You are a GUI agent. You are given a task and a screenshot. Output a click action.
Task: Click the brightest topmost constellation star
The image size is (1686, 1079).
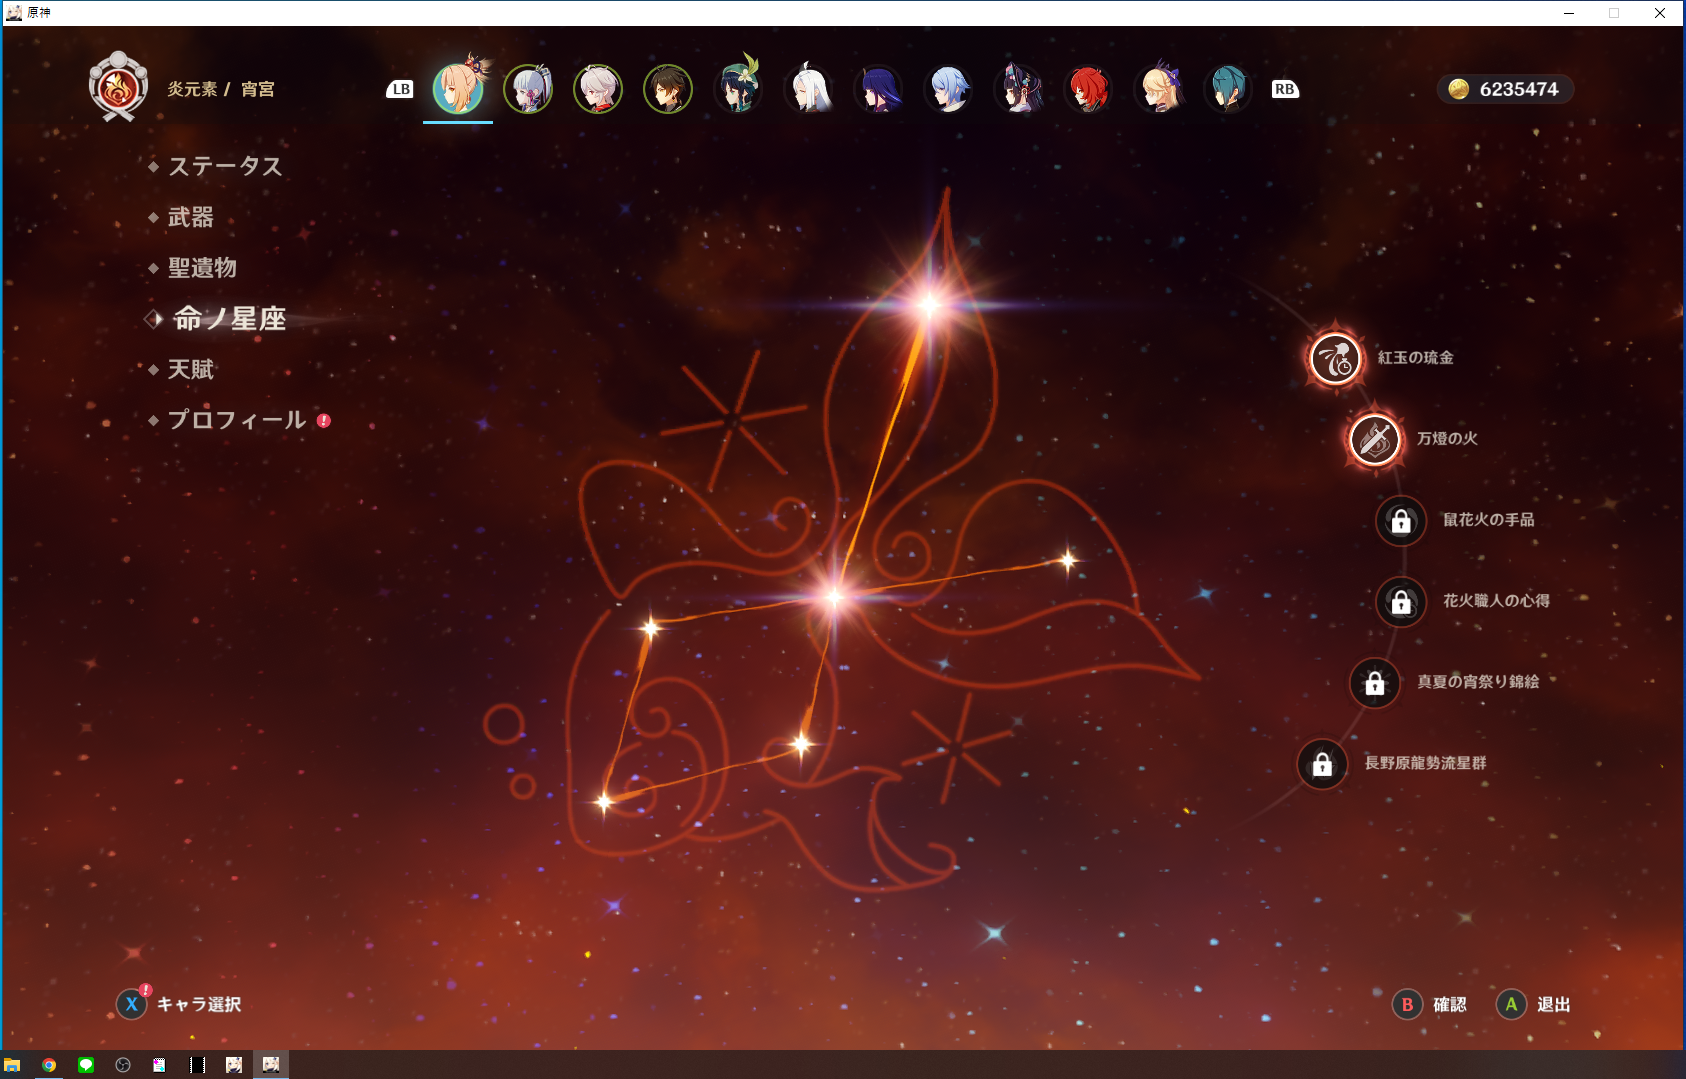(x=929, y=304)
